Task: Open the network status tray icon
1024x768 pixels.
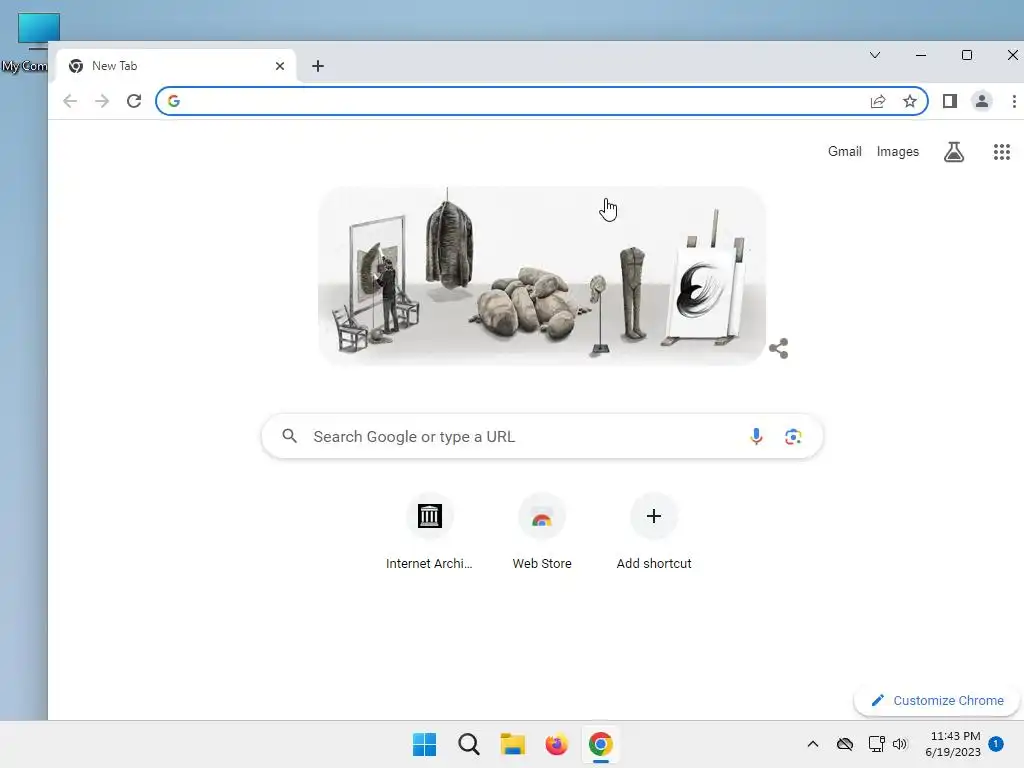Action: coord(876,744)
